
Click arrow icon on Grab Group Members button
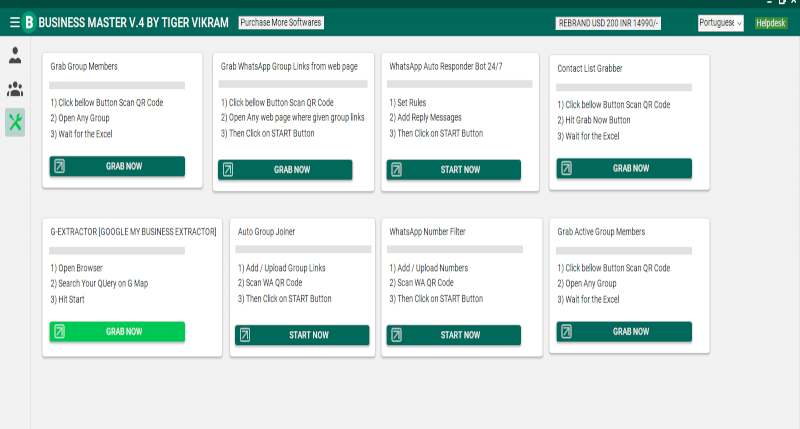tap(59, 166)
